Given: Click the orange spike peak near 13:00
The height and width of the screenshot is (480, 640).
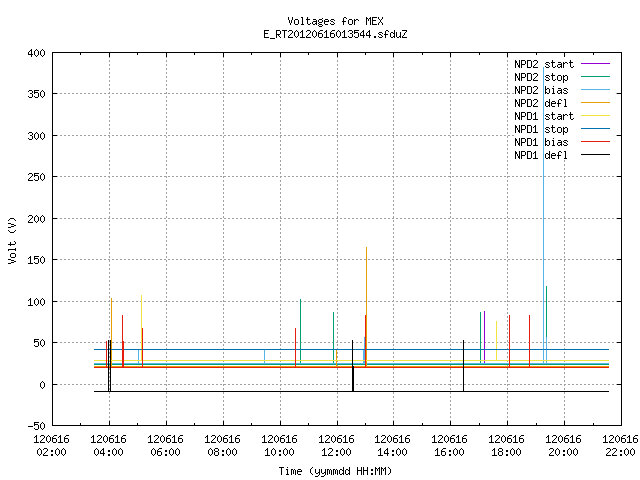Looking at the screenshot, I should click(x=367, y=247).
